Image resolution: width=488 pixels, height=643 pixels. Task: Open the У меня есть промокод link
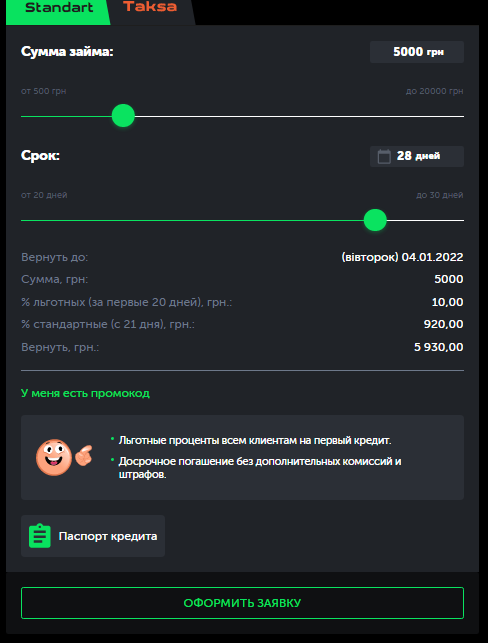click(x=85, y=393)
